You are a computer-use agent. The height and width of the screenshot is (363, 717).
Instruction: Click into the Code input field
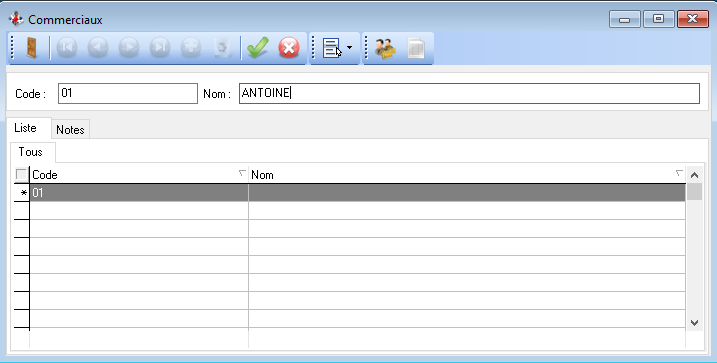(x=128, y=93)
